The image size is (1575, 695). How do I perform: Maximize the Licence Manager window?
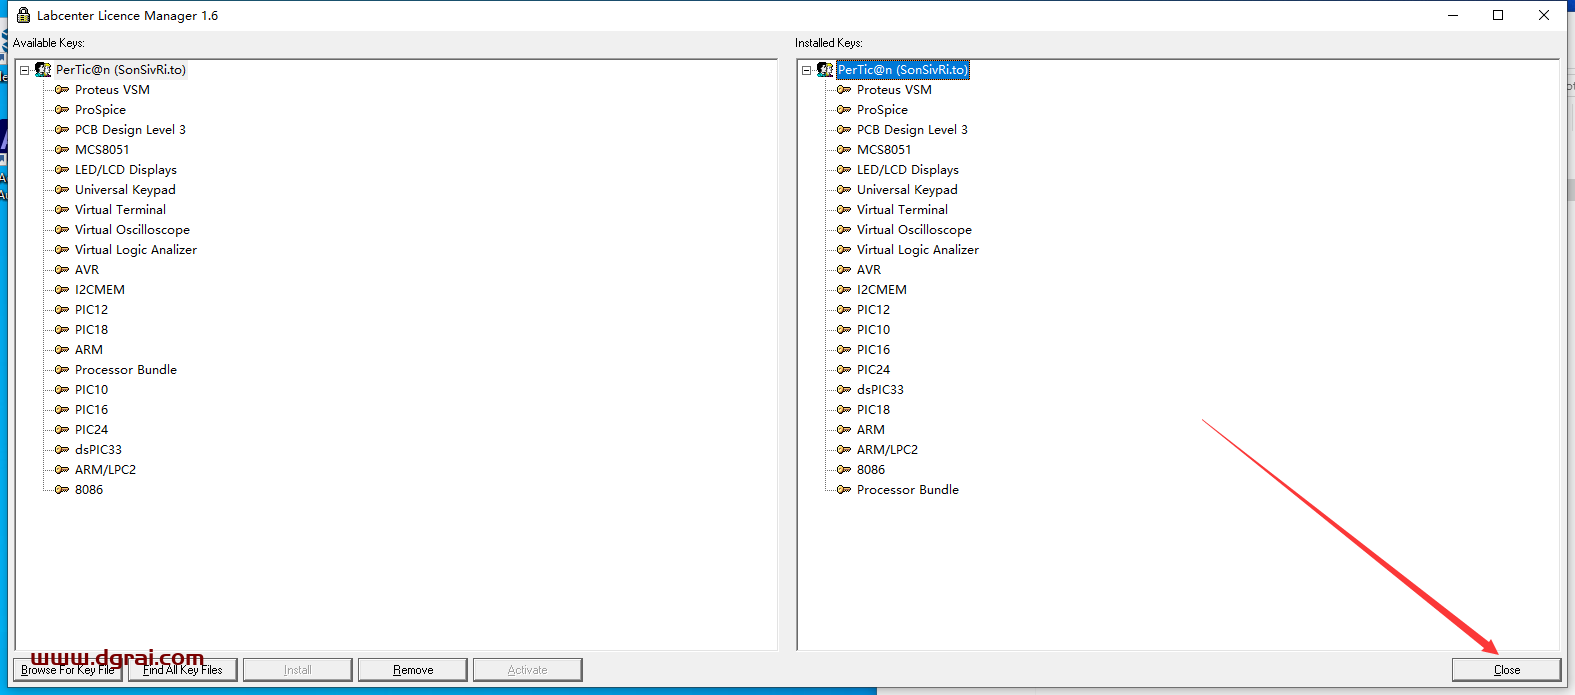coord(1498,15)
